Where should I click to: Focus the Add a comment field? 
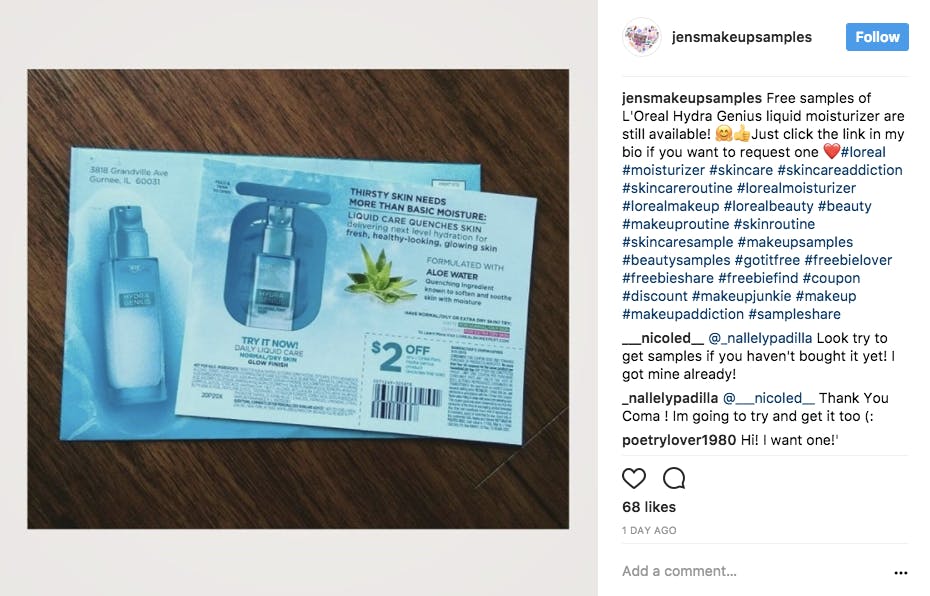[x=753, y=571]
